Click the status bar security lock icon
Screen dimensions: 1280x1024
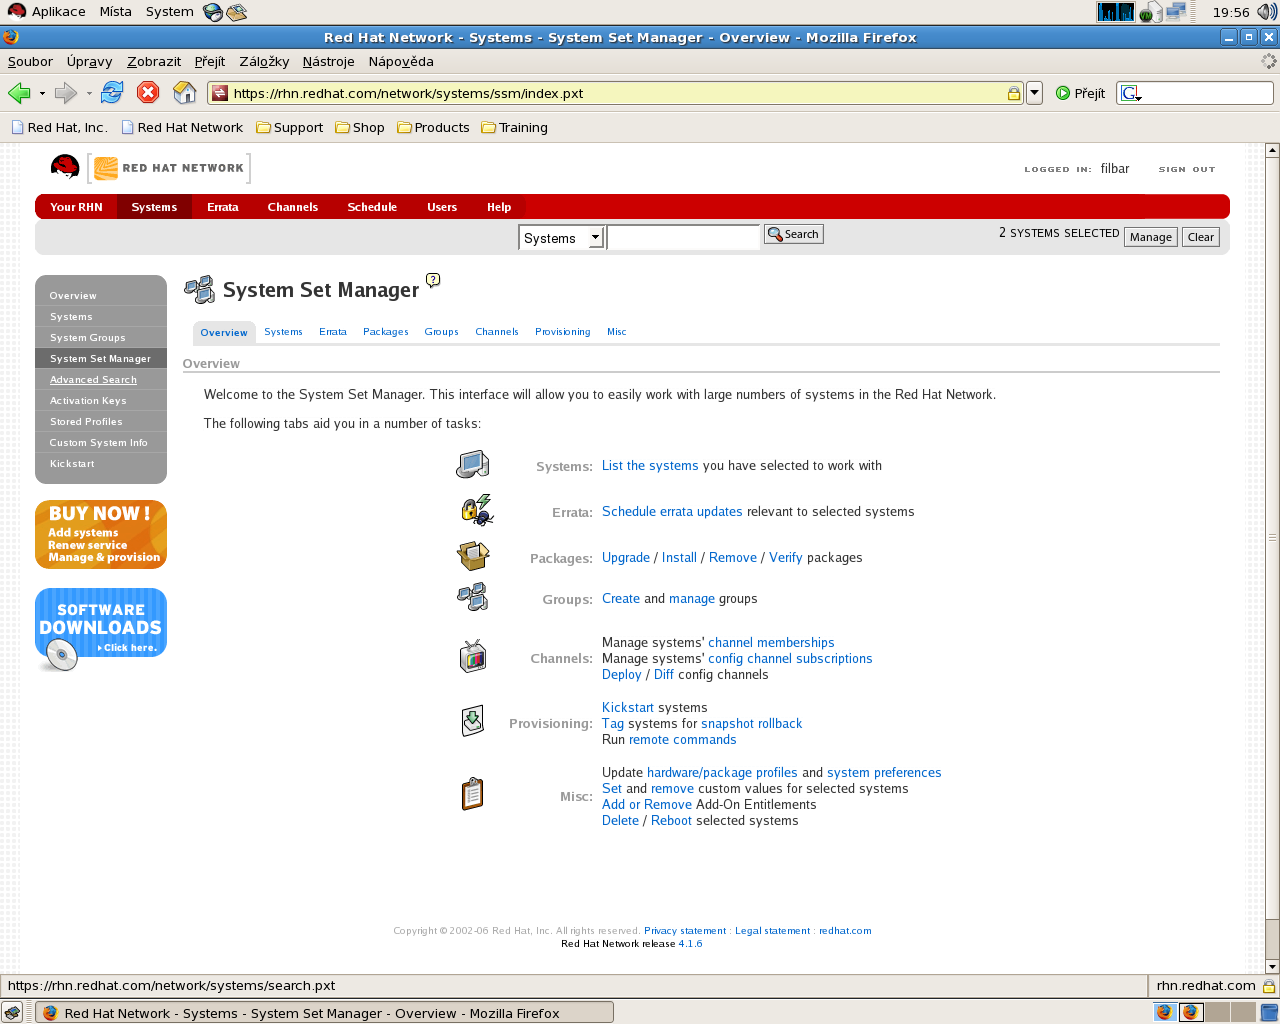(x=1269, y=986)
